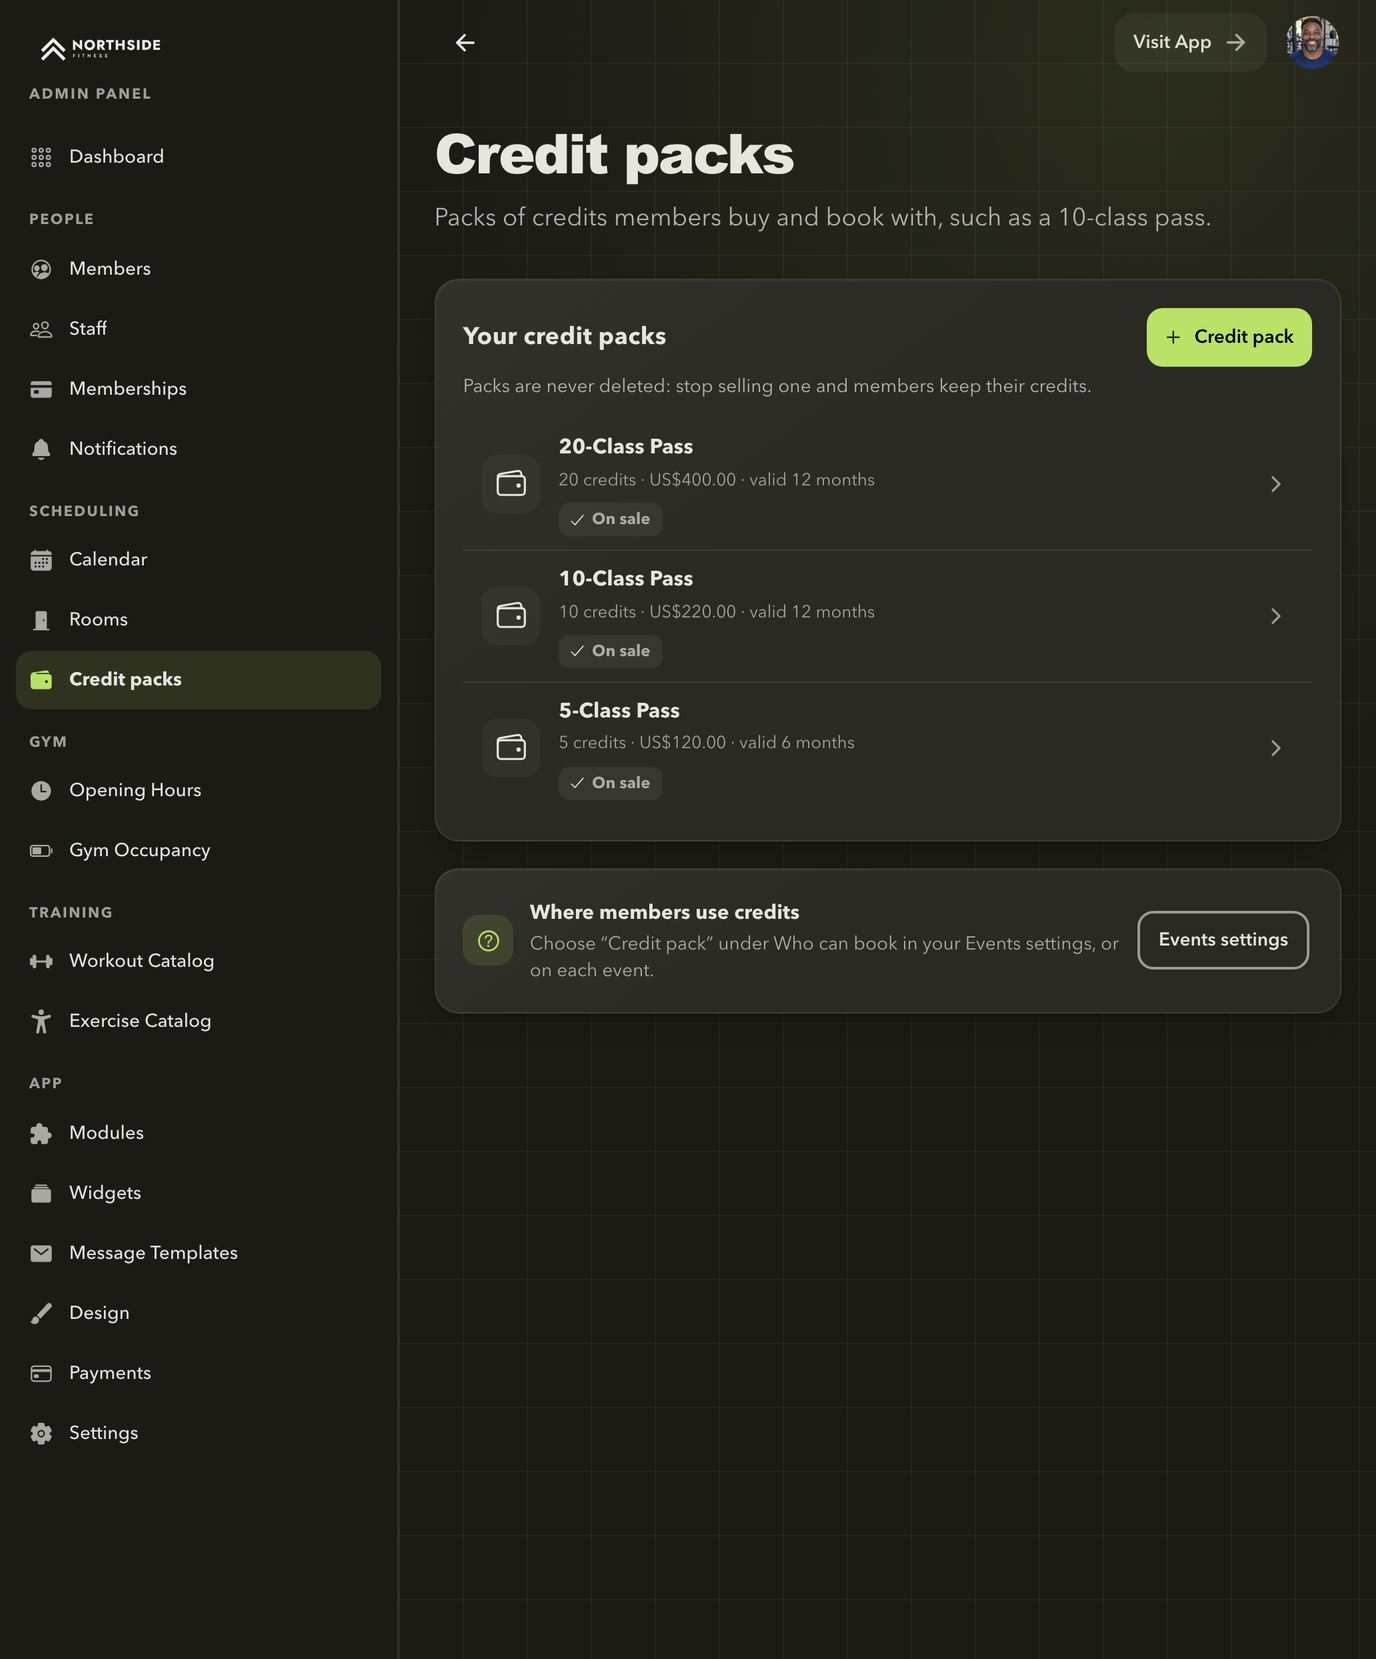Click the Exercise Catalog figure icon

coord(41,1021)
